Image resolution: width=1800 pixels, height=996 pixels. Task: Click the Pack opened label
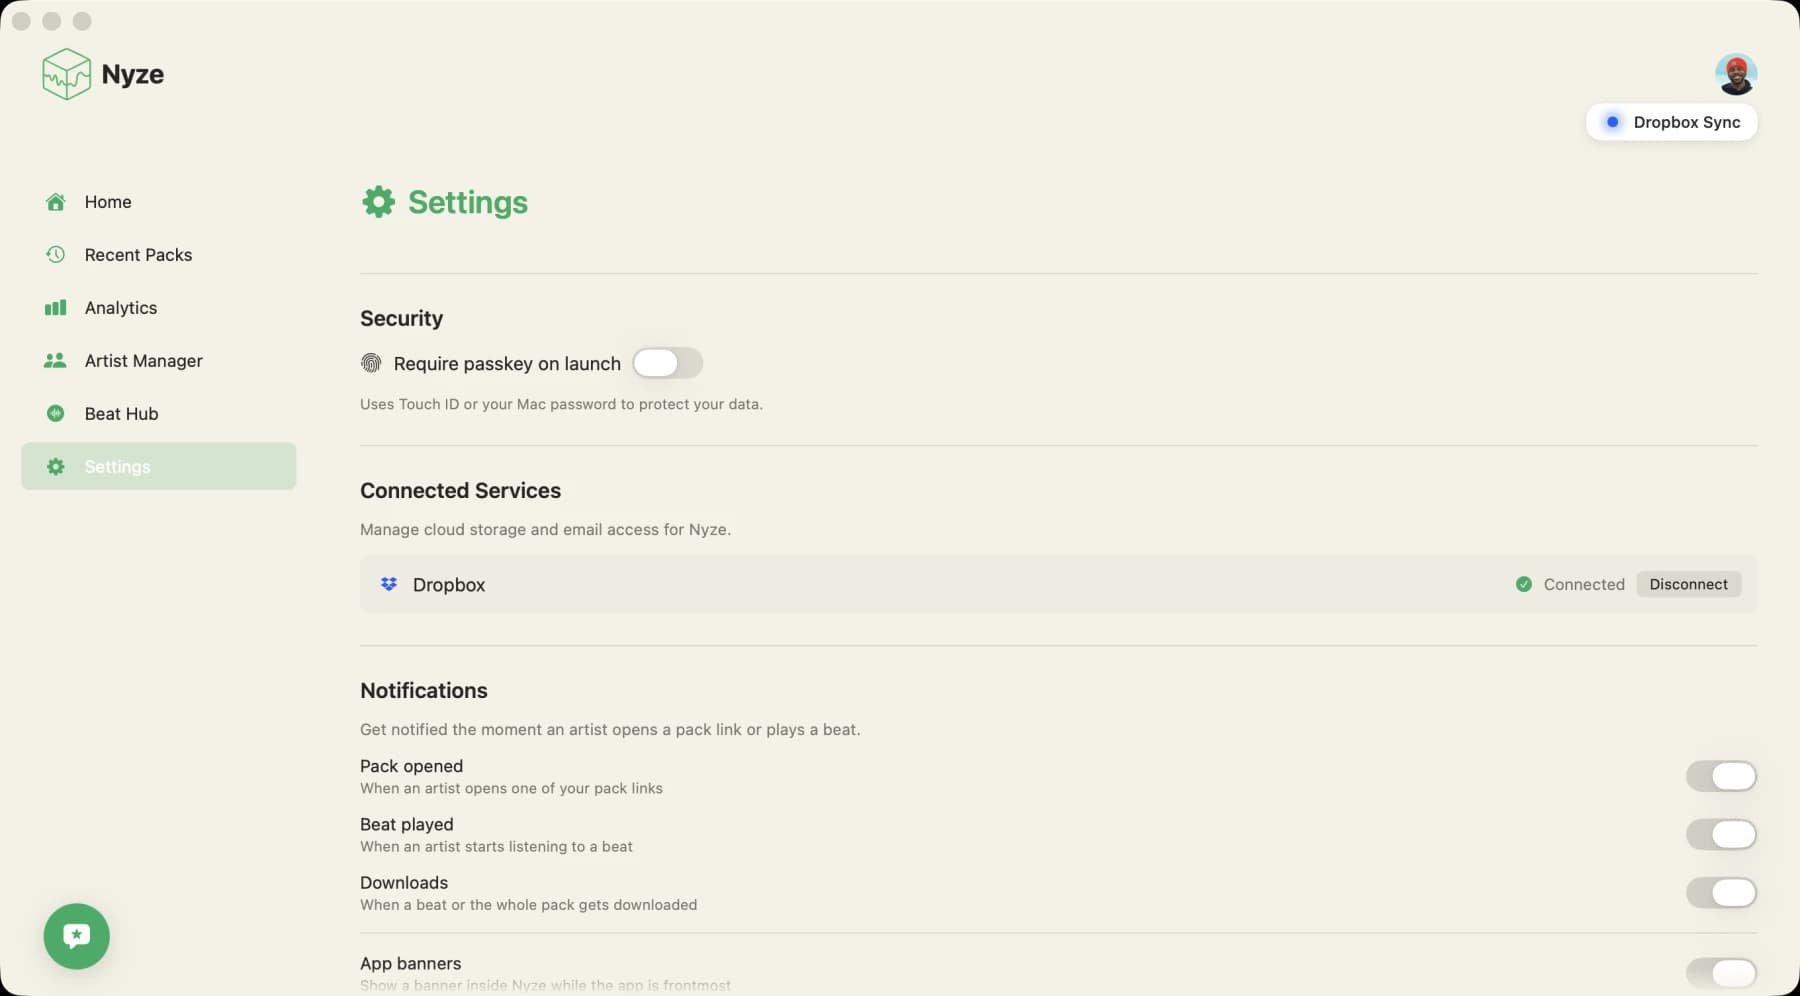[411, 767]
